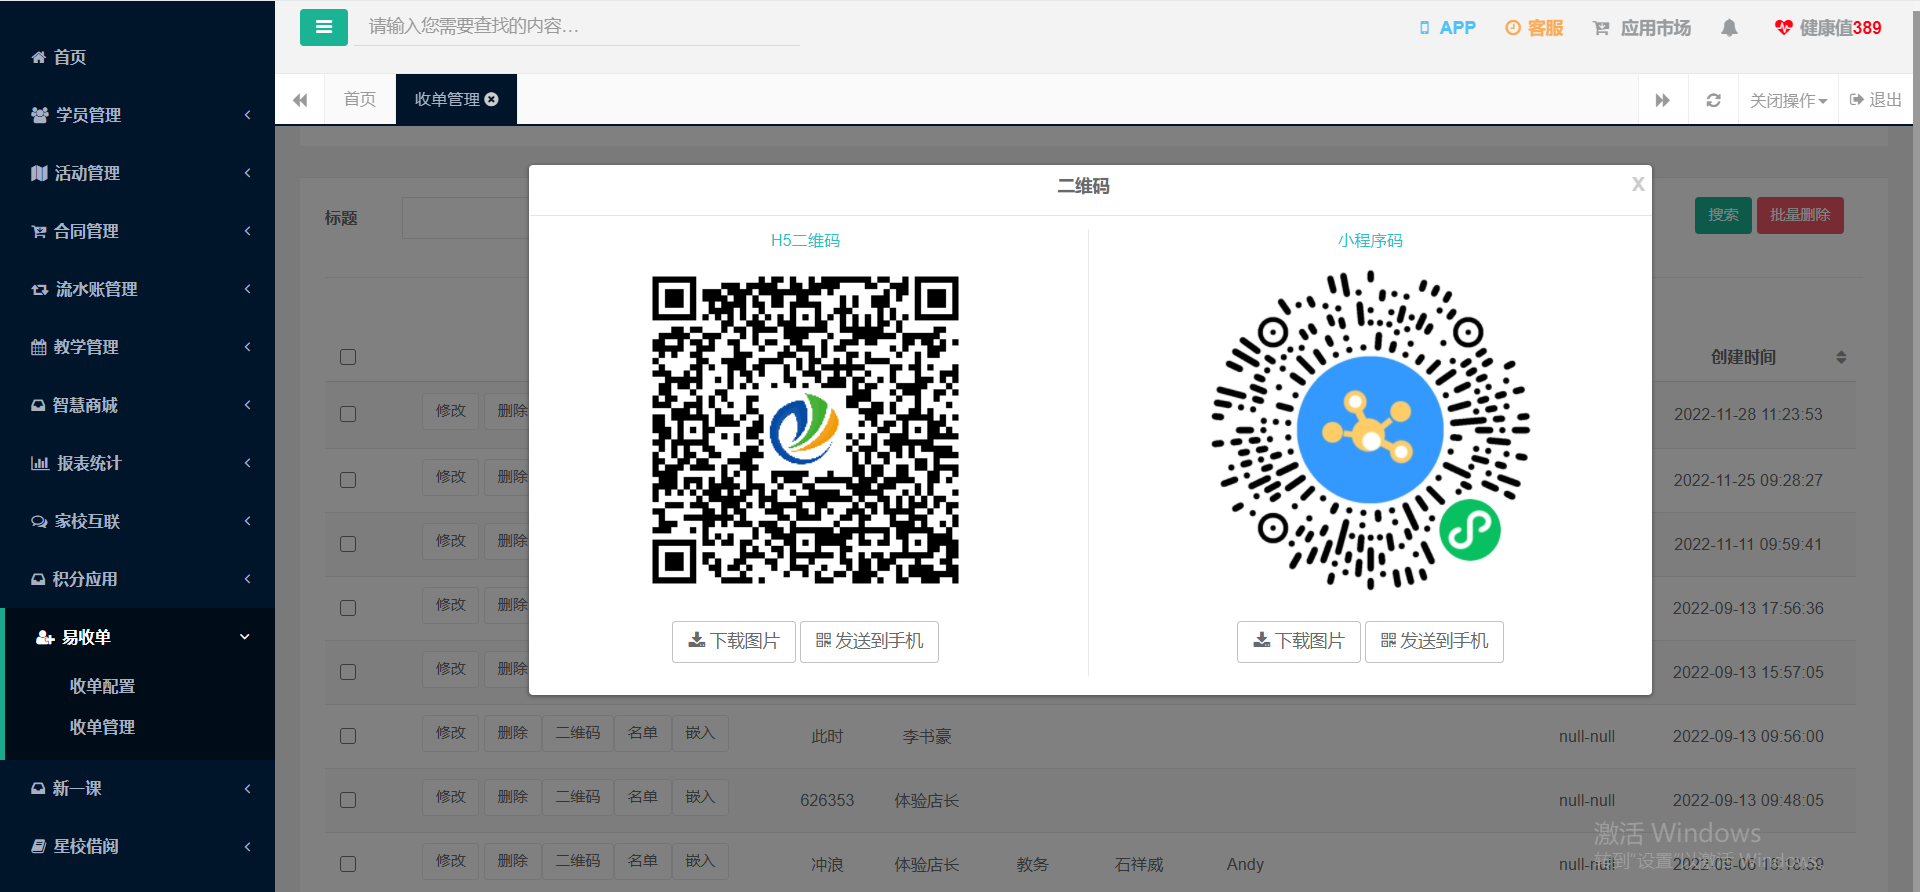Open 客服 customer service link
Image resolution: width=1920 pixels, height=892 pixels.
tap(1534, 28)
